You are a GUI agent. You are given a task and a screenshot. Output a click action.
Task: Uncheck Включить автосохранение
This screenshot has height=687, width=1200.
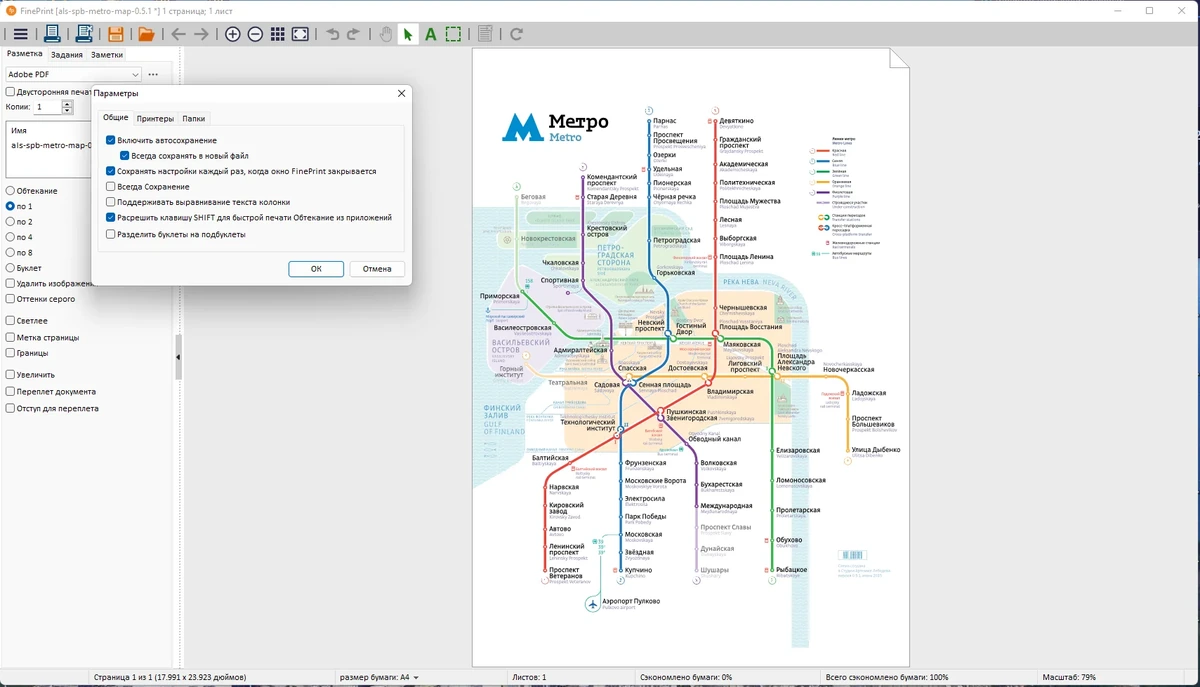111,141
